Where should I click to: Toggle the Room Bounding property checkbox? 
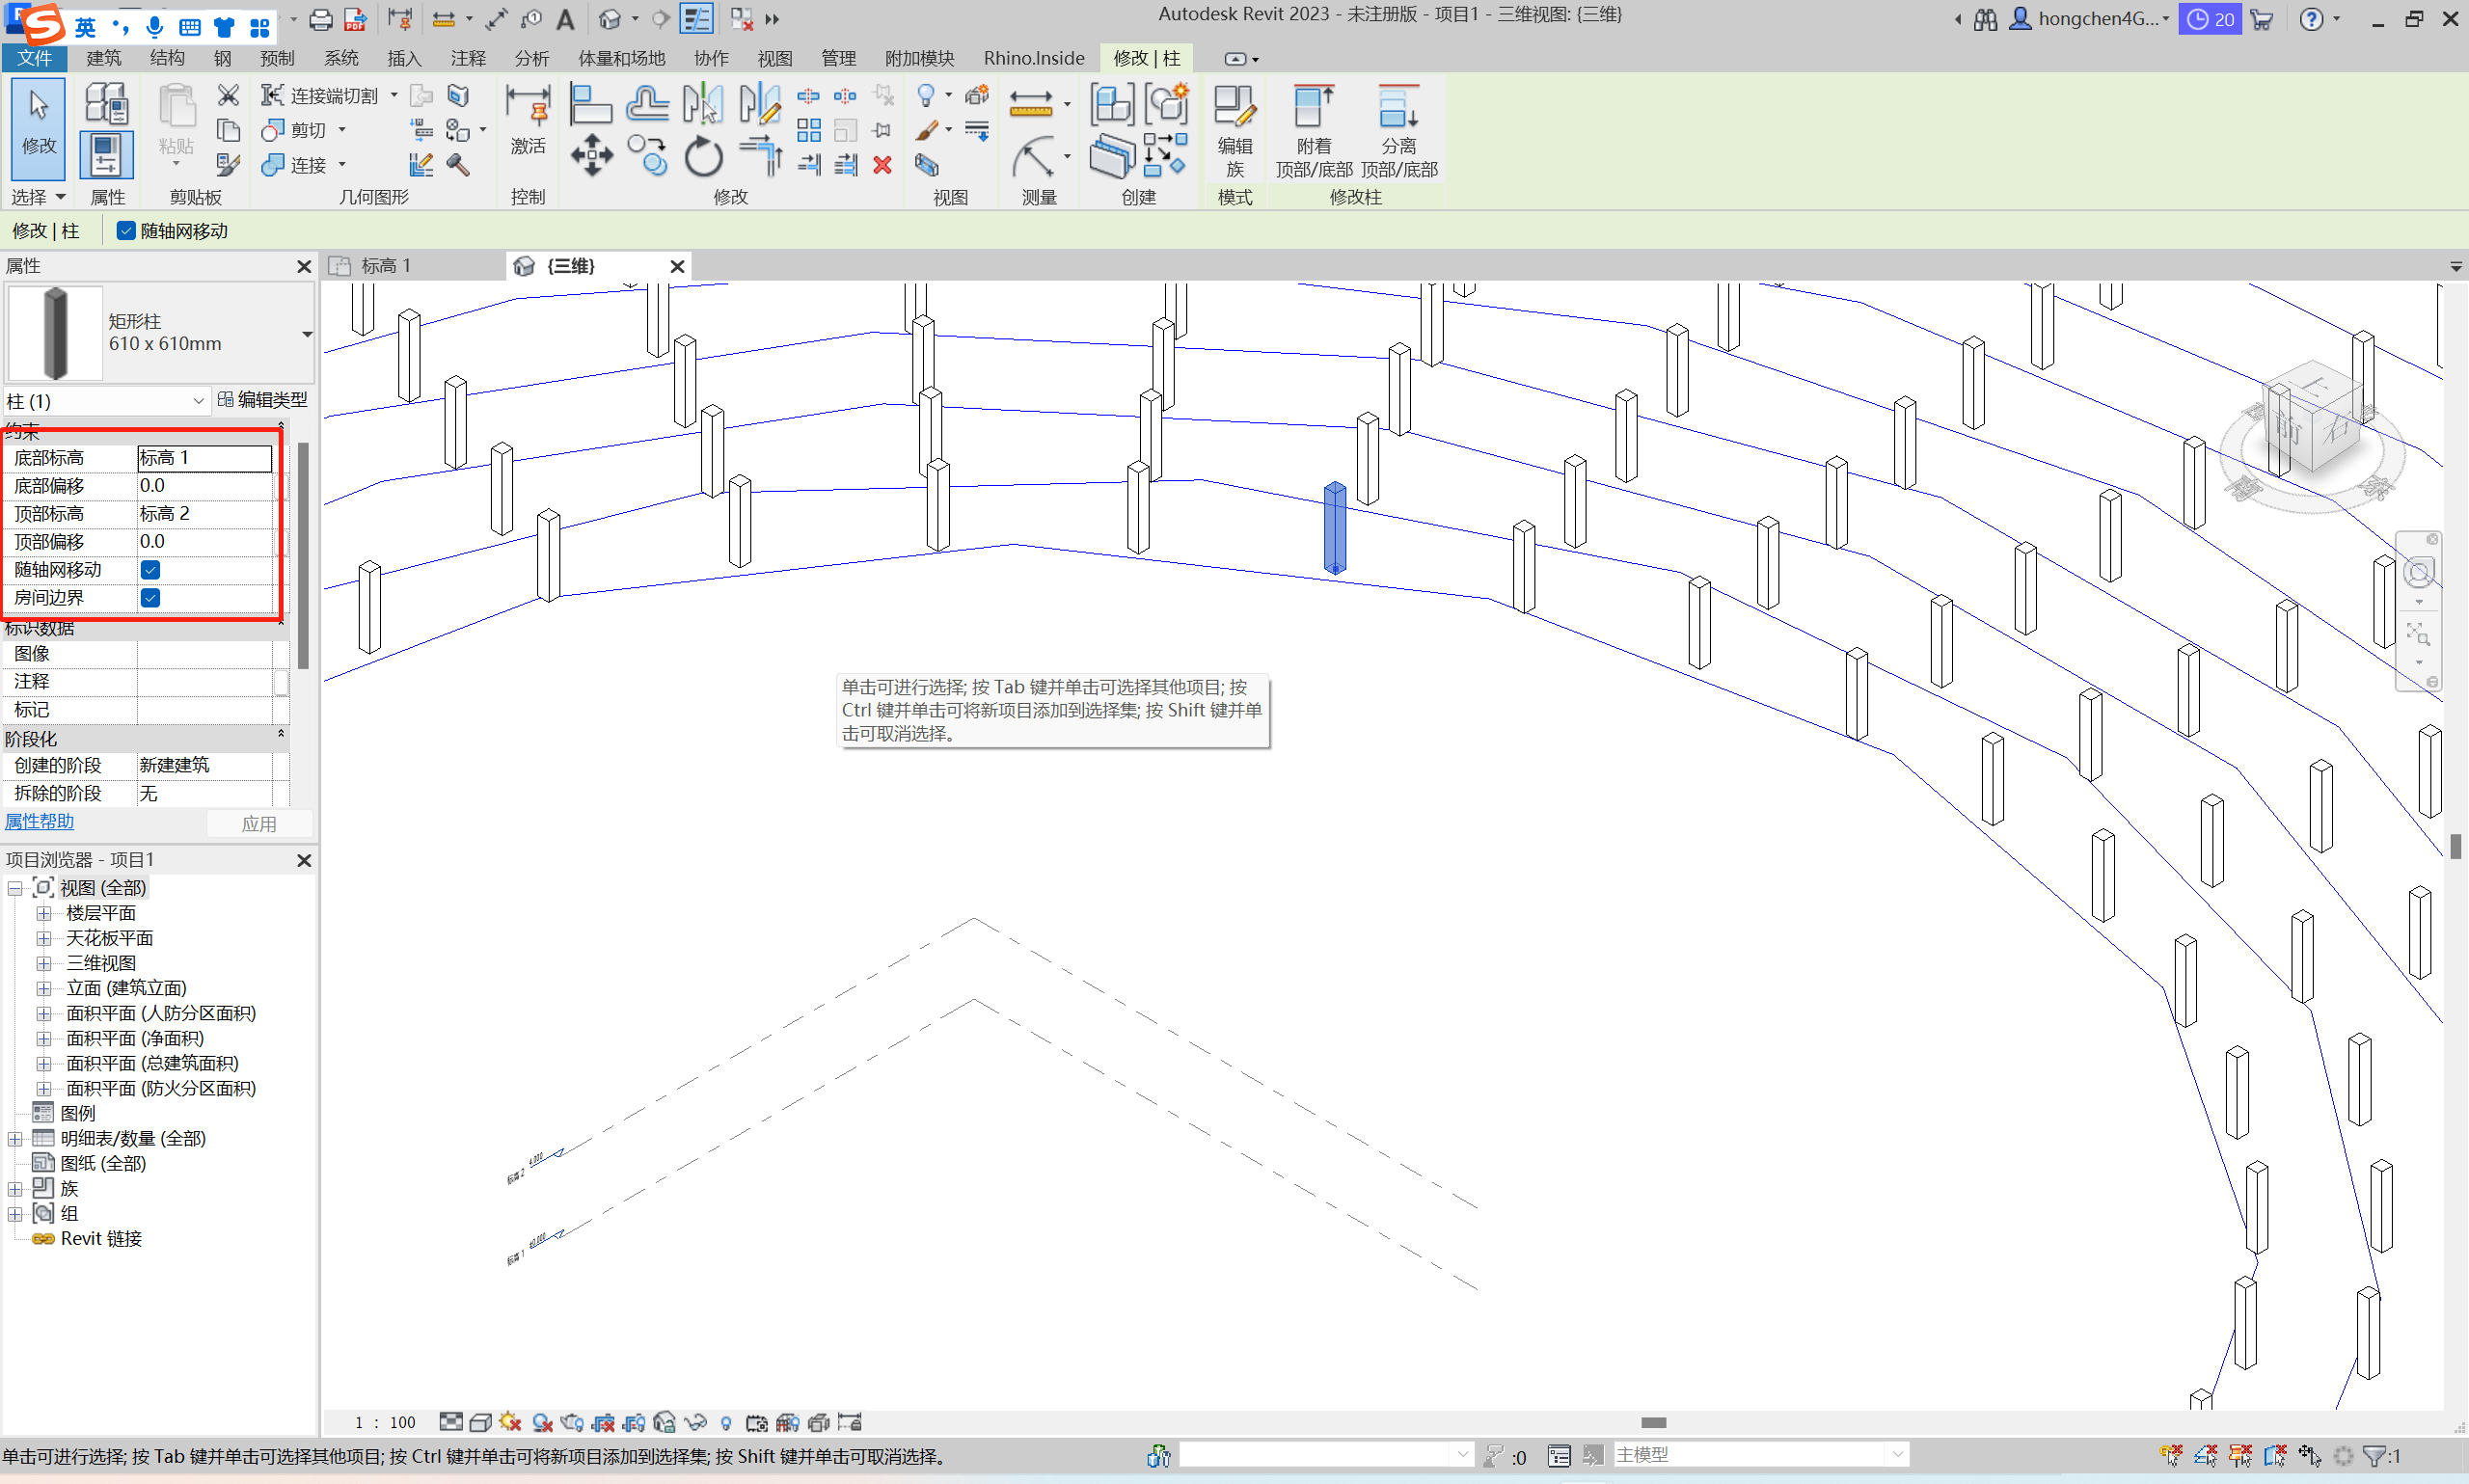(151, 598)
